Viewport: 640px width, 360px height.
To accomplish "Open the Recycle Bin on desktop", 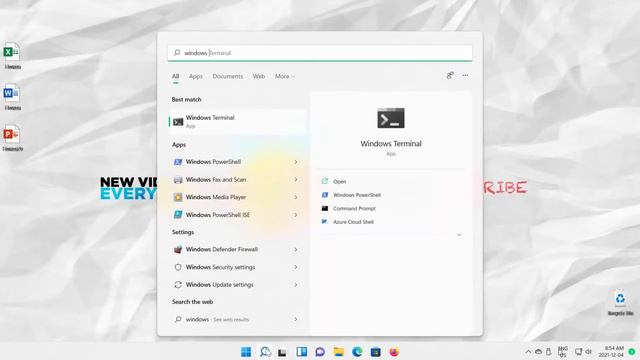I will [x=620, y=303].
